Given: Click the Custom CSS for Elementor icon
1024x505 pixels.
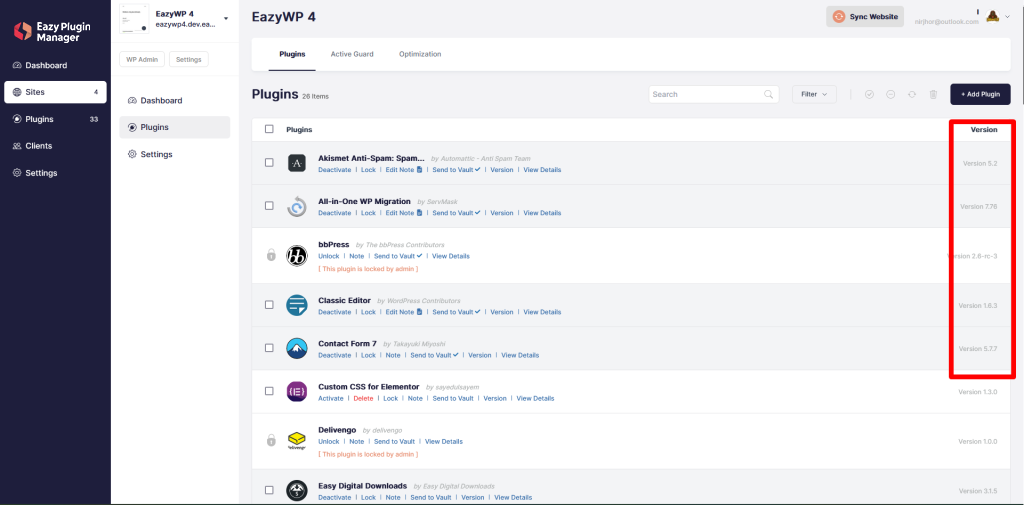Looking at the screenshot, I should [x=297, y=391].
